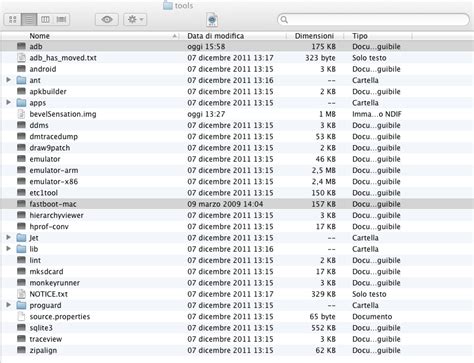Select the emulator executable icon
This screenshot has height=363, width=474.
[21, 159]
